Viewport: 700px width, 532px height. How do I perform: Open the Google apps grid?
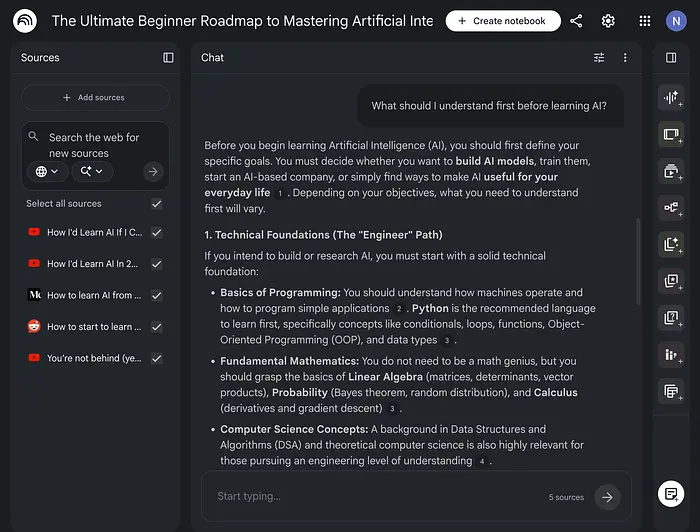pyautogui.click(x=645, y=21)
